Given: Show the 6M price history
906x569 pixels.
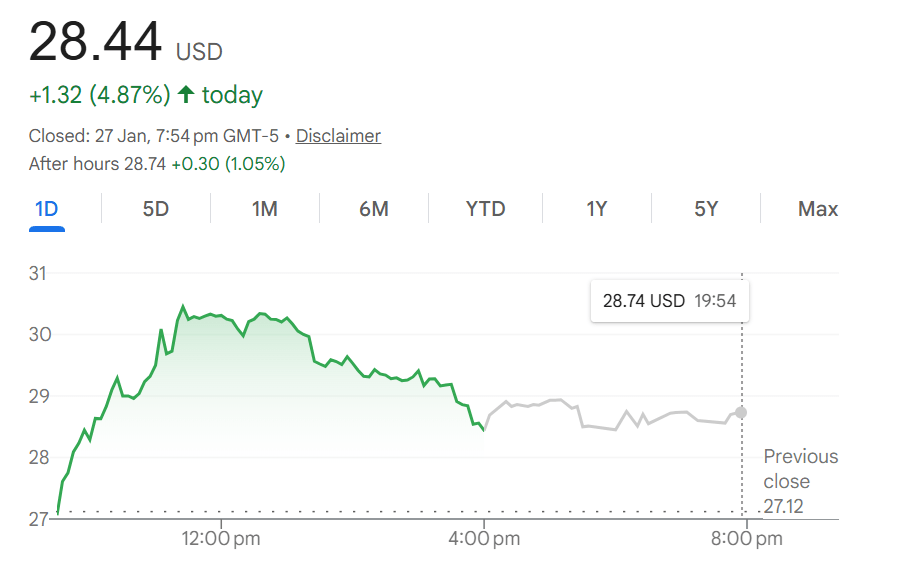Looking at the screenshot, I should (373, 209).
